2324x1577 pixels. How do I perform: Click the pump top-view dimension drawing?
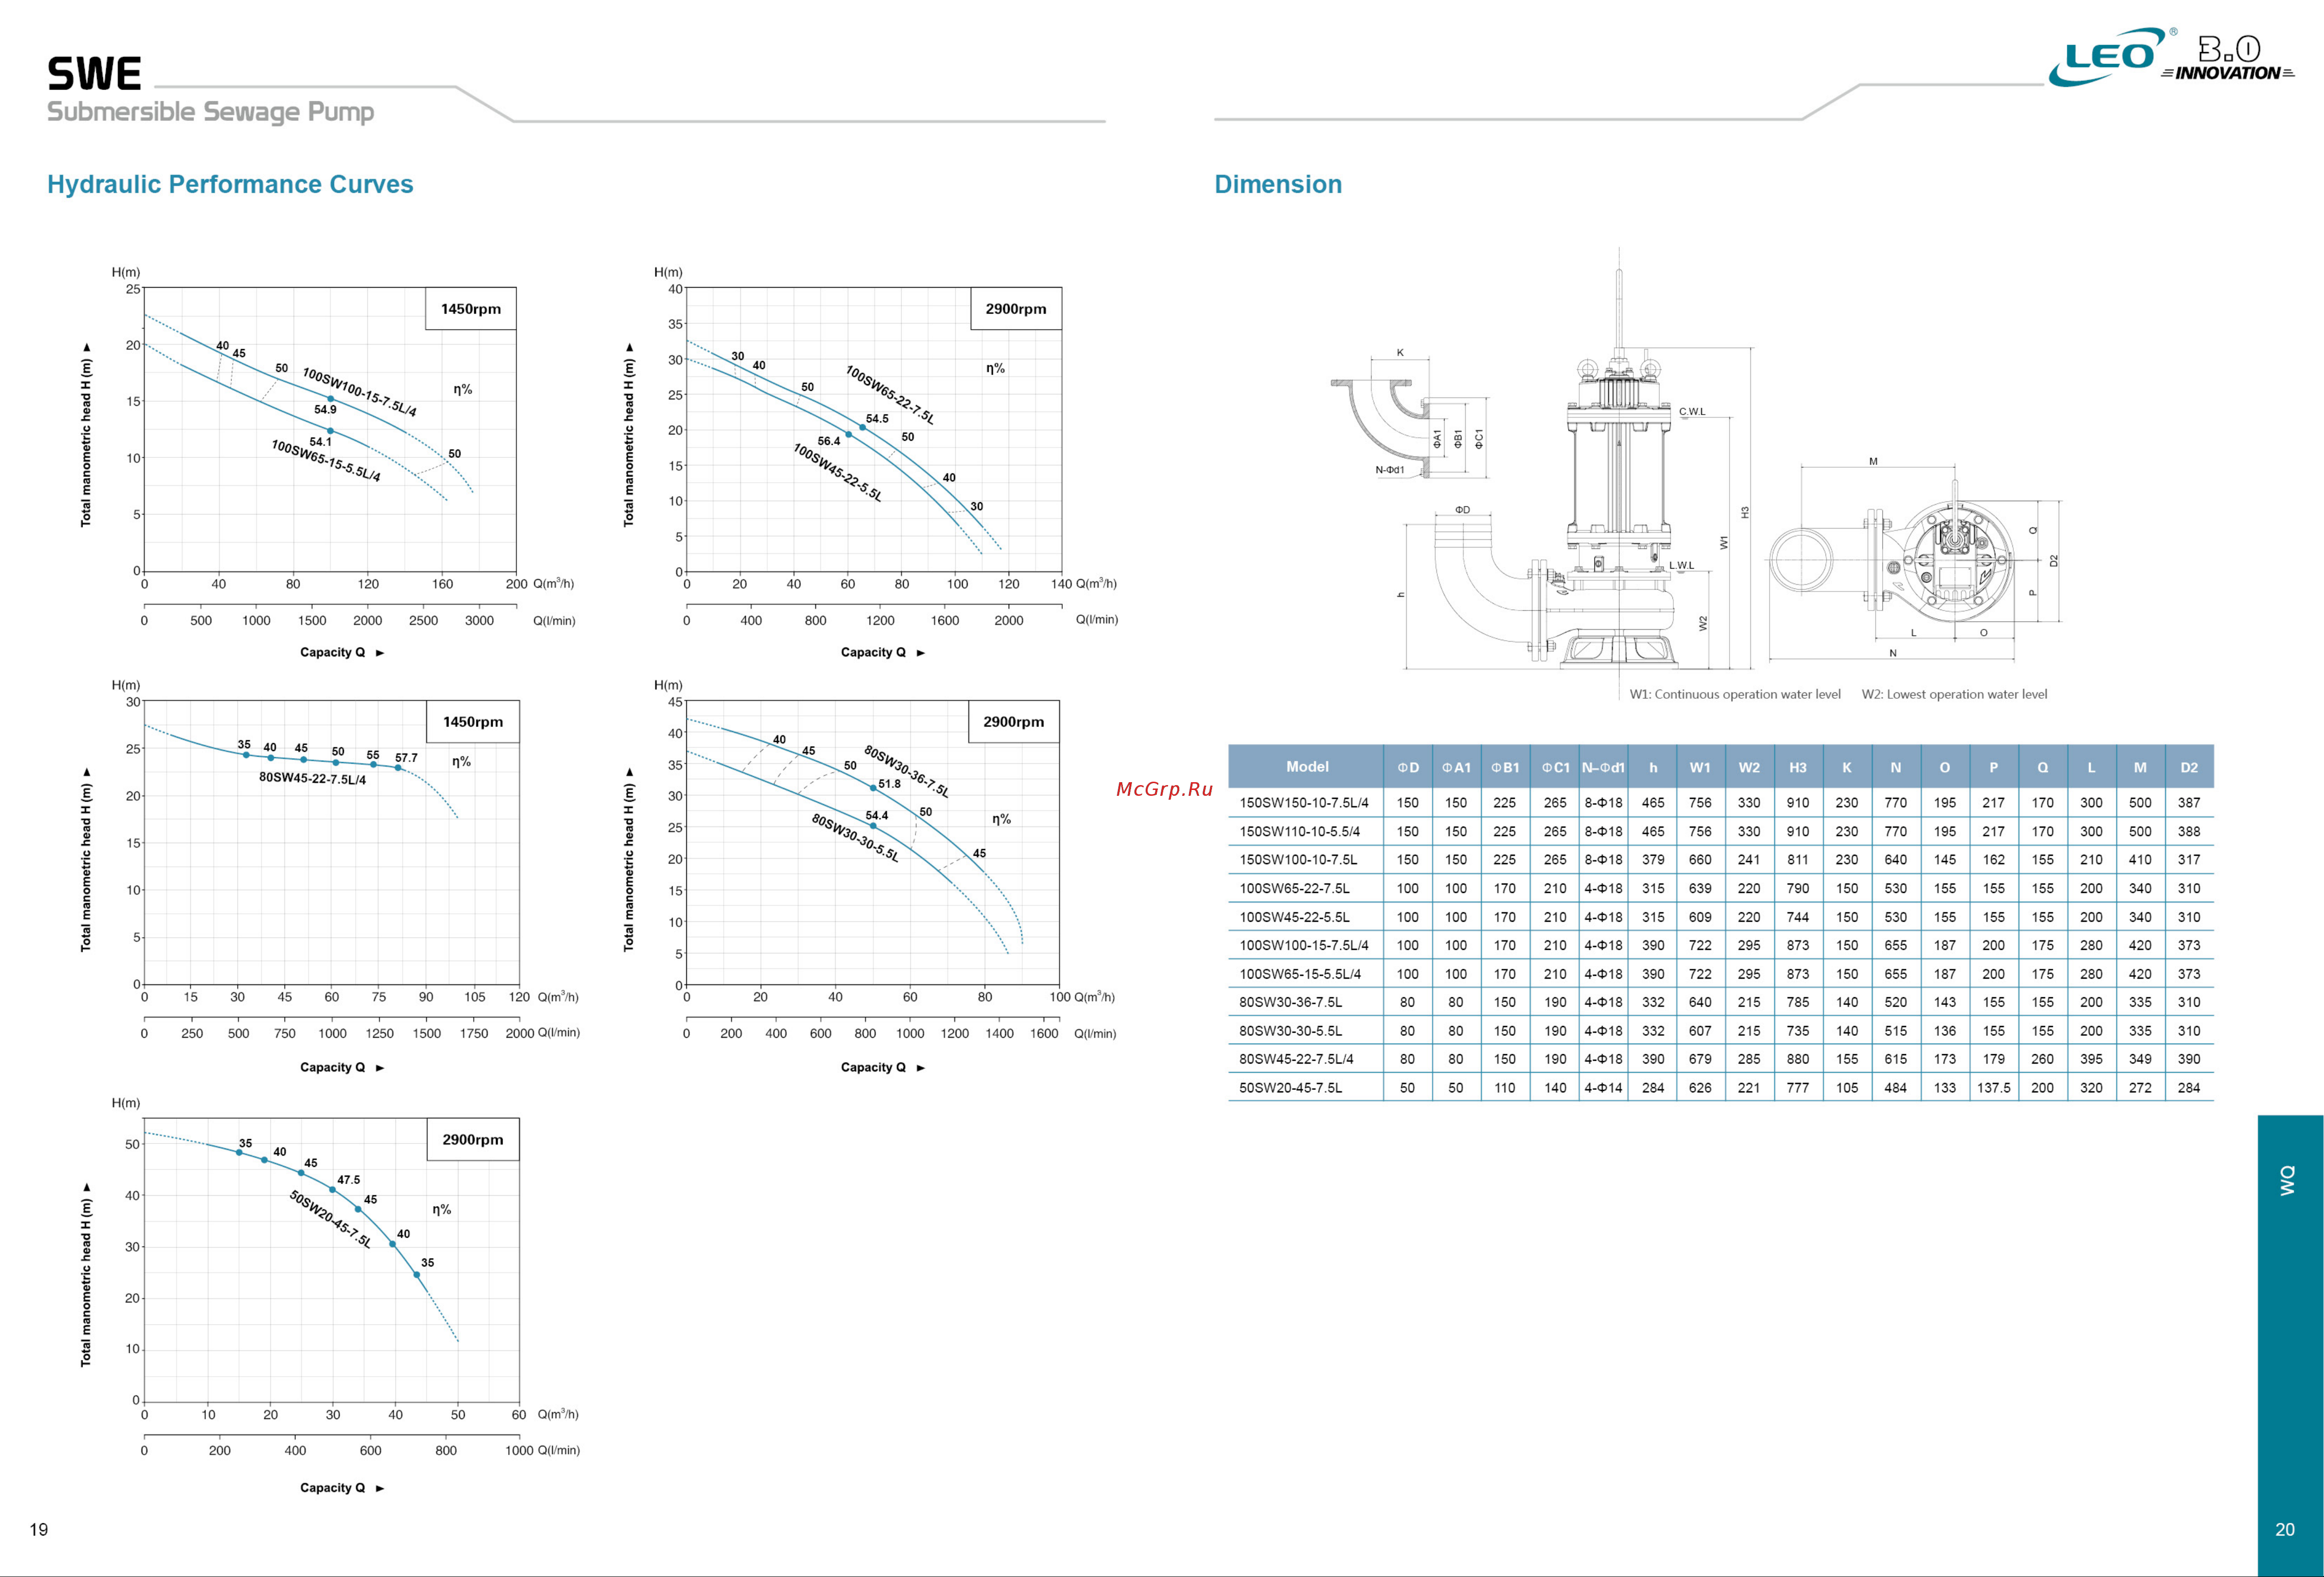coord(1915,560)
